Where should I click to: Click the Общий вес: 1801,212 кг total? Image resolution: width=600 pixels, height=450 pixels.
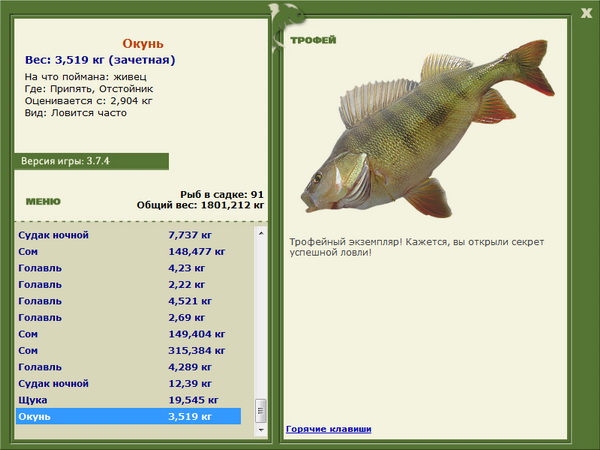pos(201,205)
